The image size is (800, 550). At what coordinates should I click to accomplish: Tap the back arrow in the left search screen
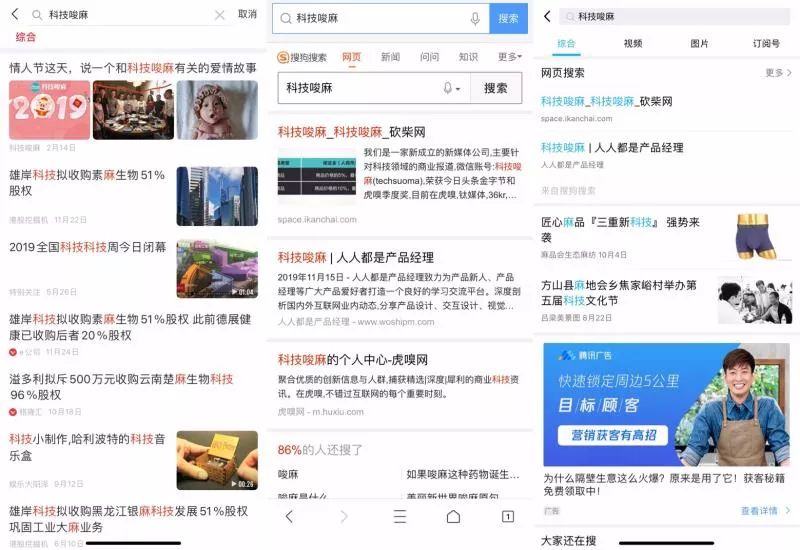15,14
